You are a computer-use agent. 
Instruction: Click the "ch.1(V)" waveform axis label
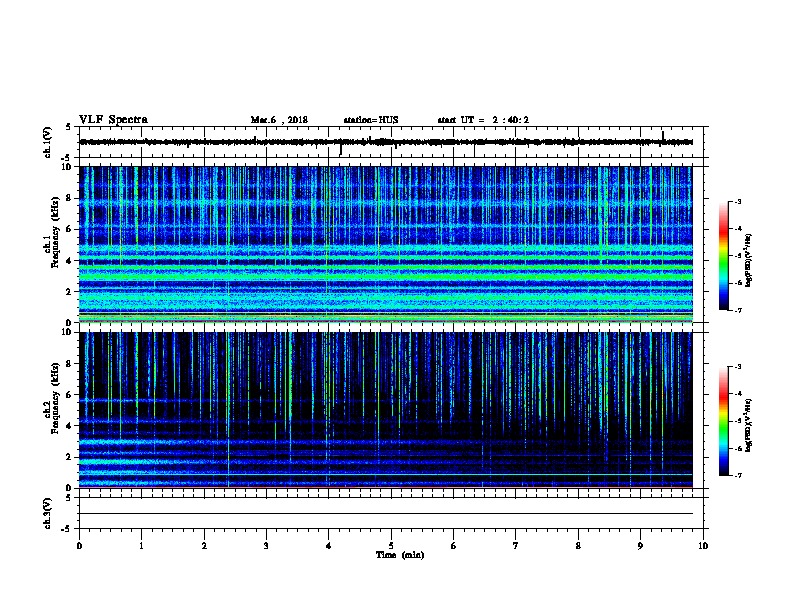tap(48, 142)
